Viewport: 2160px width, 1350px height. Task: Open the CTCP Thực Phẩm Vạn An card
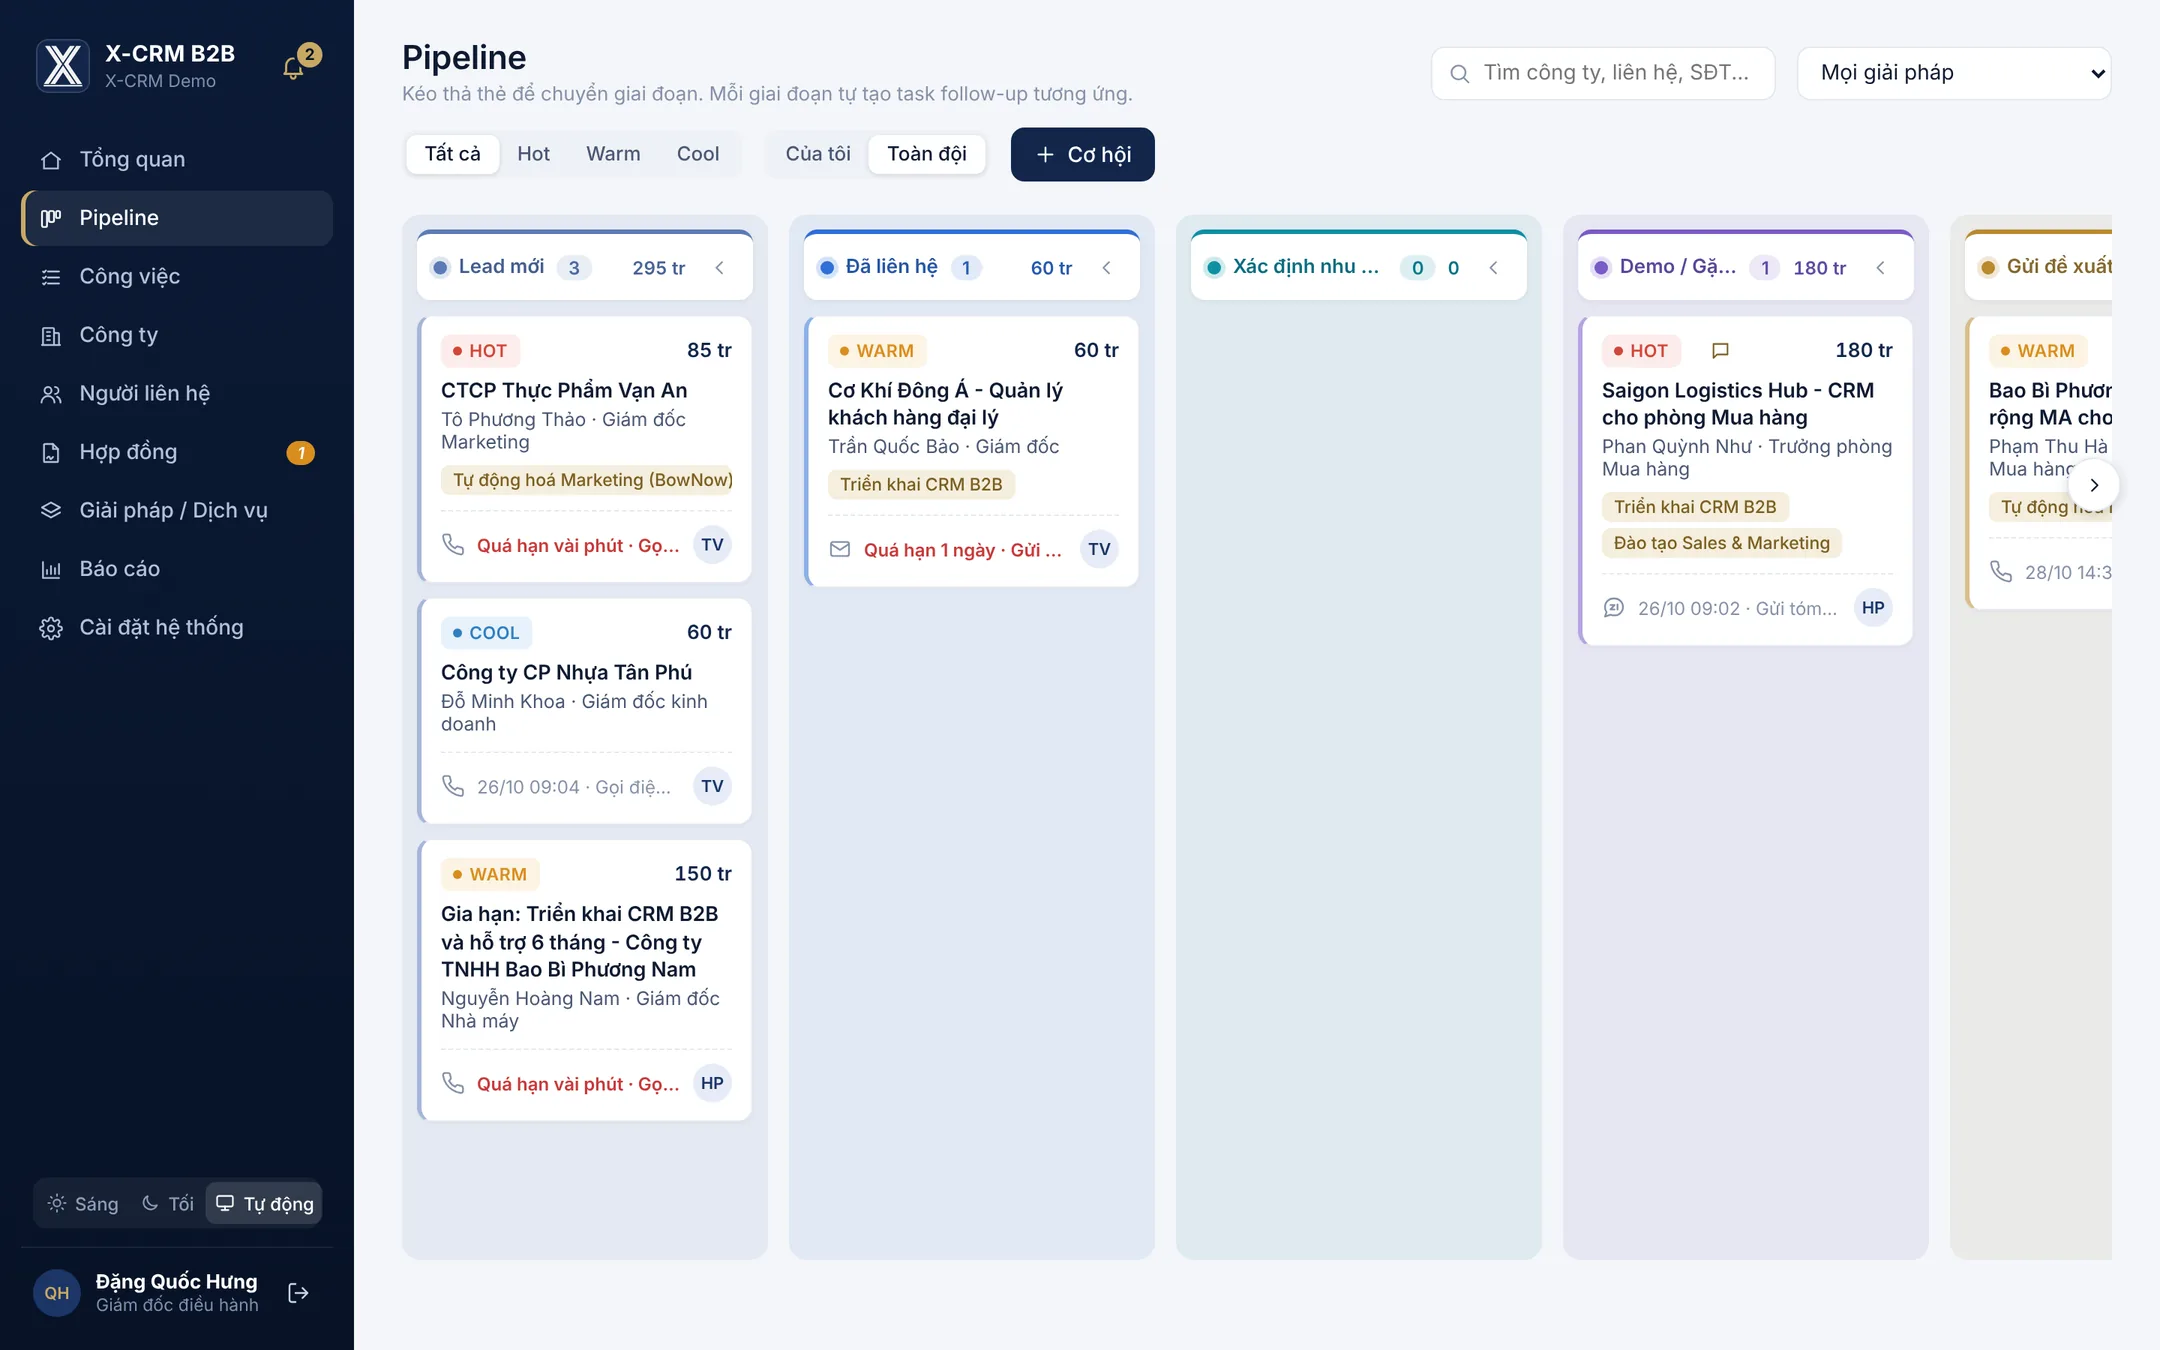(x=585, y=449)
